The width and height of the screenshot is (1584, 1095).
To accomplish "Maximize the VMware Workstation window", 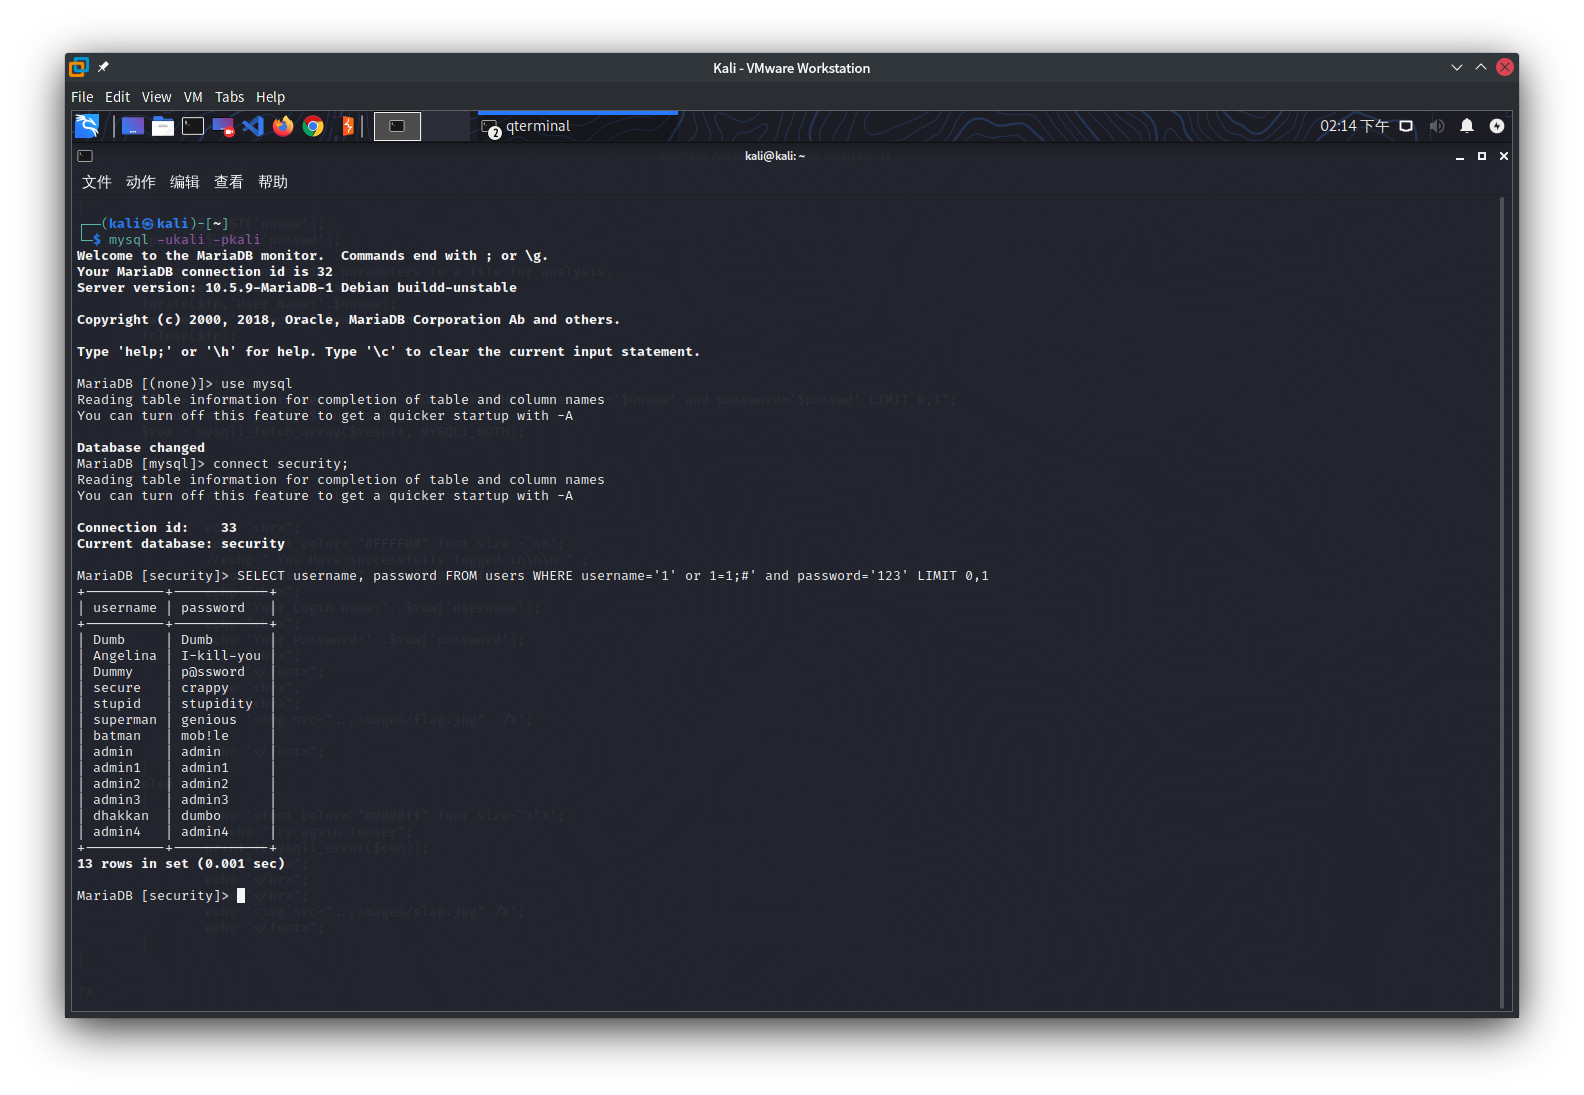I will (x=1481, y=67).
